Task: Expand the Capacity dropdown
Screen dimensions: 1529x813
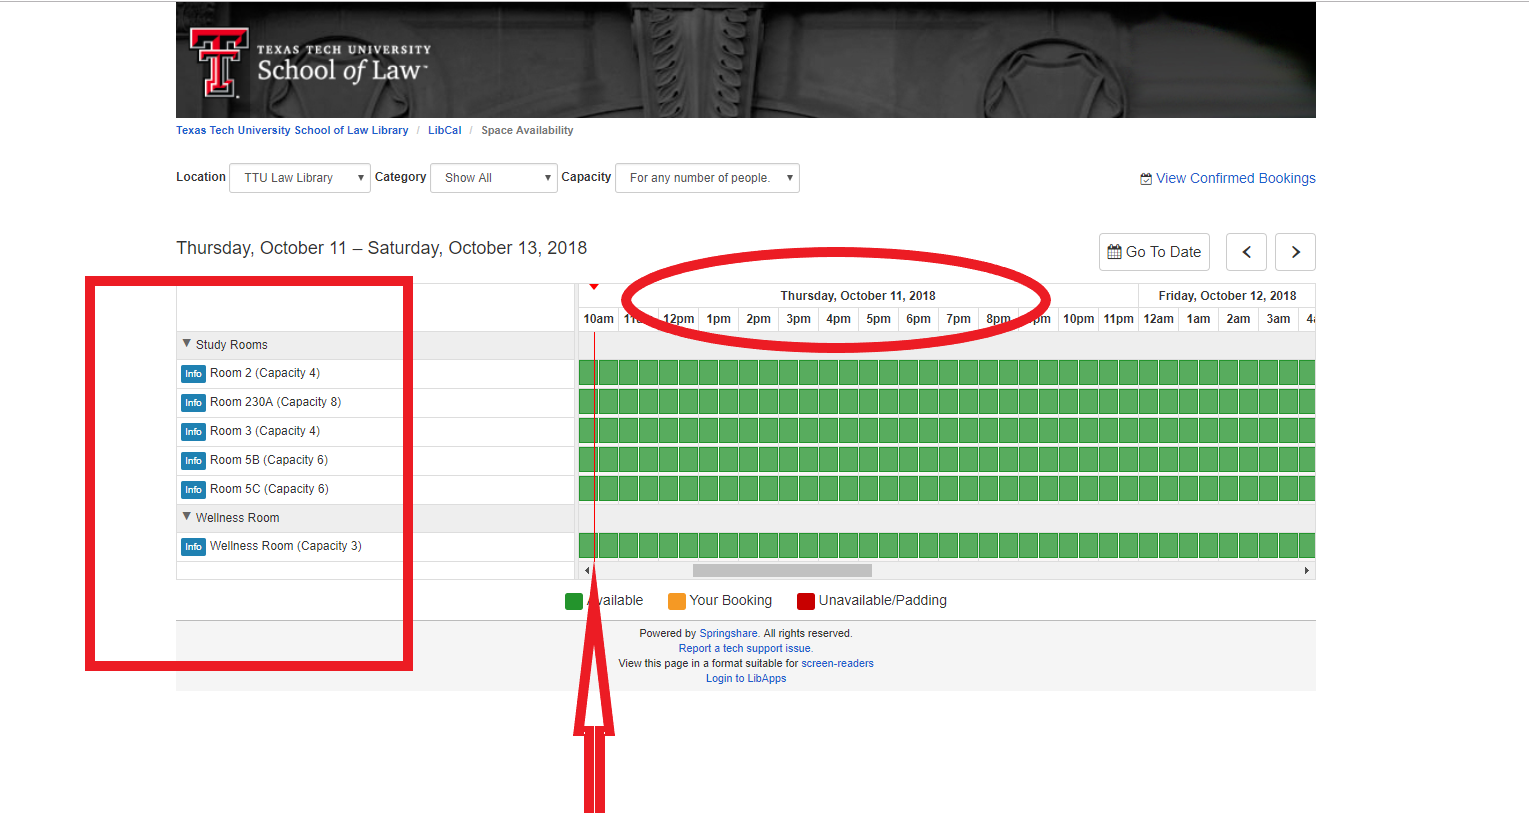Action: tap(707, 178)
